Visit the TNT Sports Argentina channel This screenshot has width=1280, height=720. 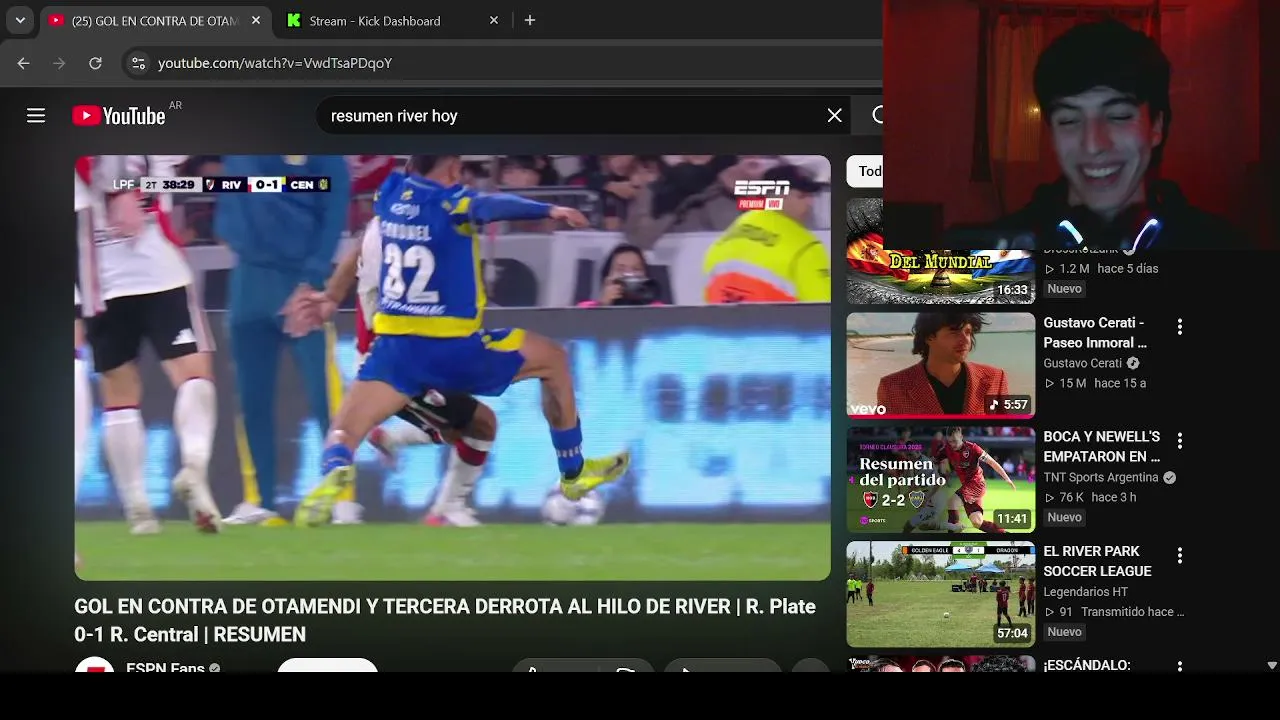pos(1101,477)
